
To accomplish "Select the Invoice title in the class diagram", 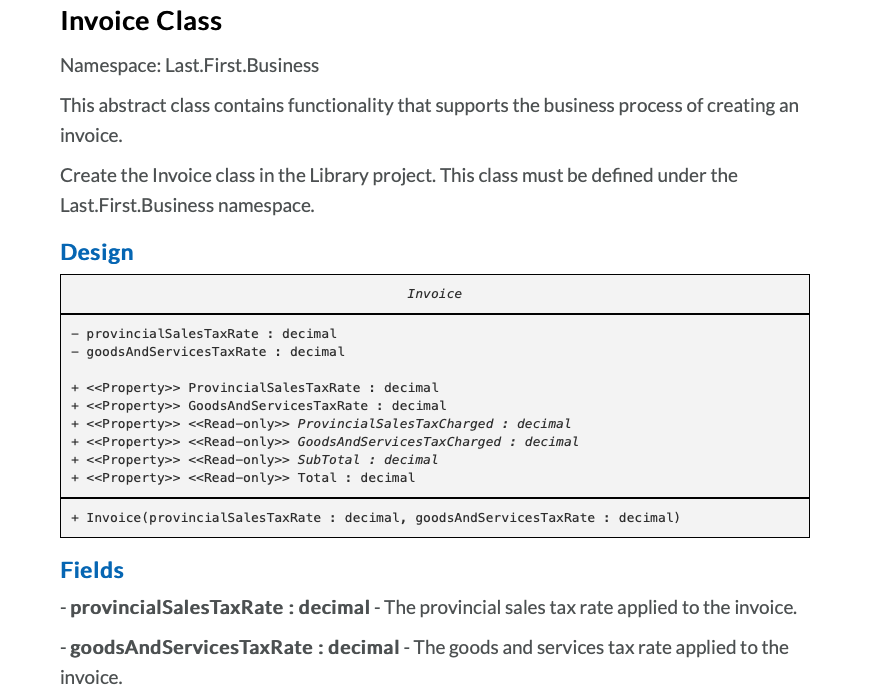I will pos(434,293).
